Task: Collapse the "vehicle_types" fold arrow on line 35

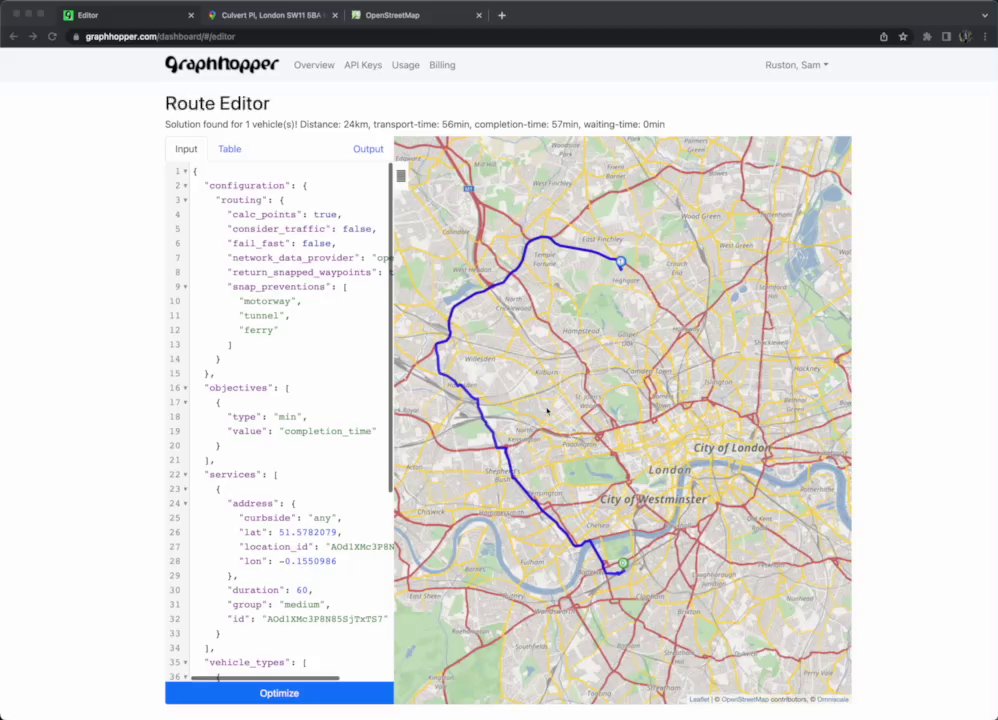Action: 186,663
